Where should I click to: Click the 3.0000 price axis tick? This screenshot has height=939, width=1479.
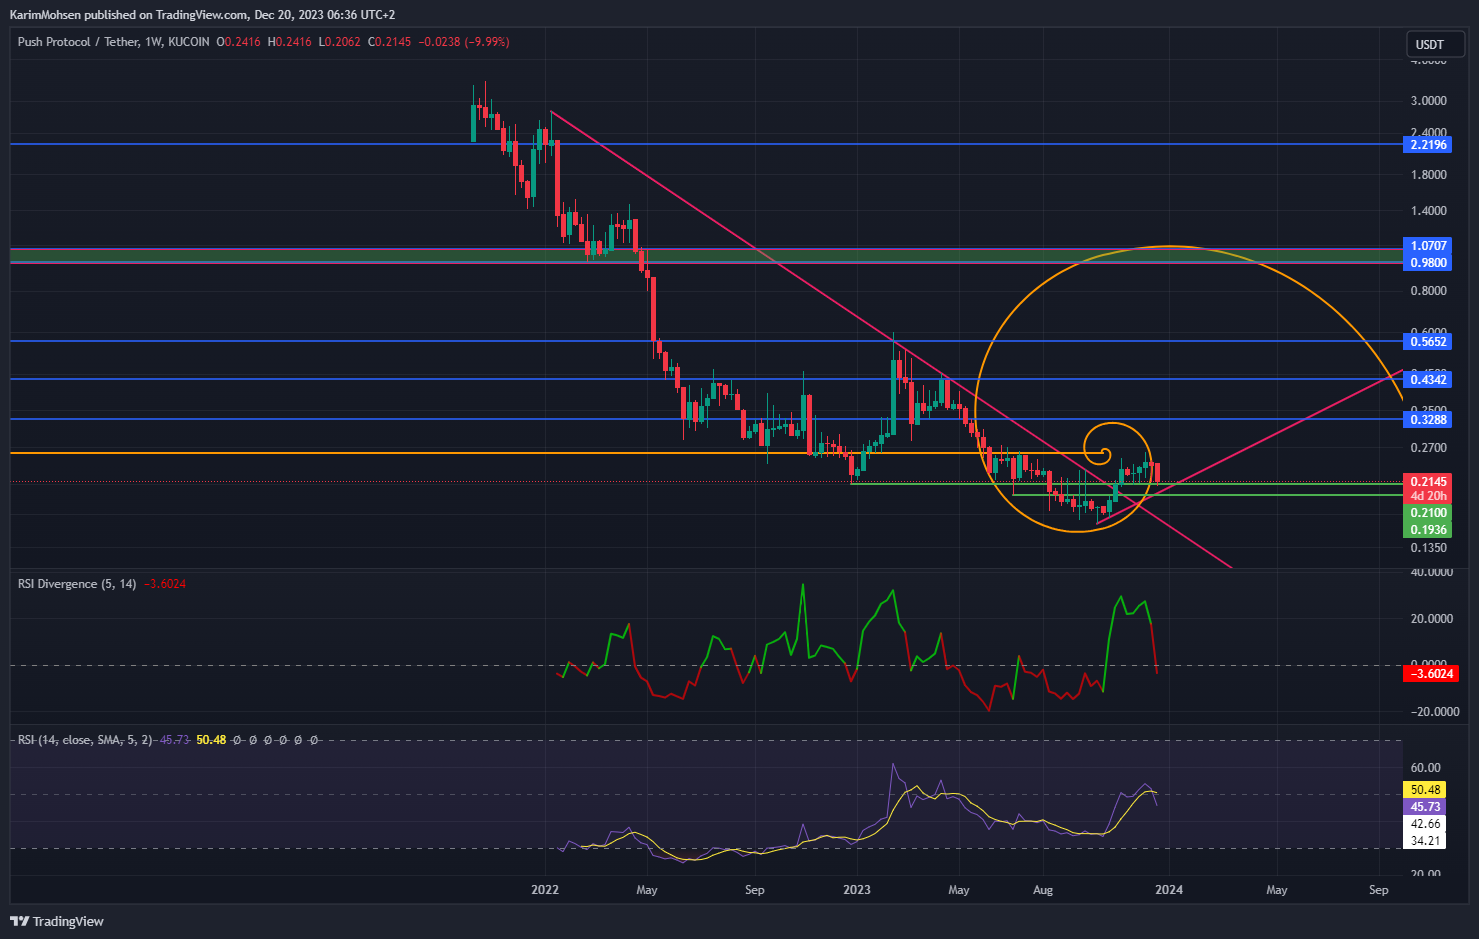coord(1428,101)
